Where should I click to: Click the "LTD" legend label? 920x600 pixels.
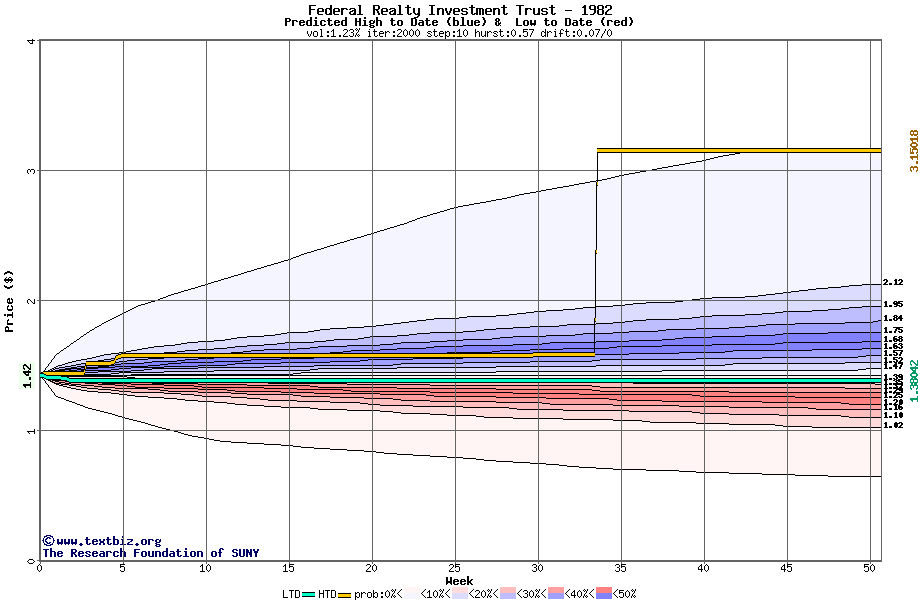(x=292, y=594)
